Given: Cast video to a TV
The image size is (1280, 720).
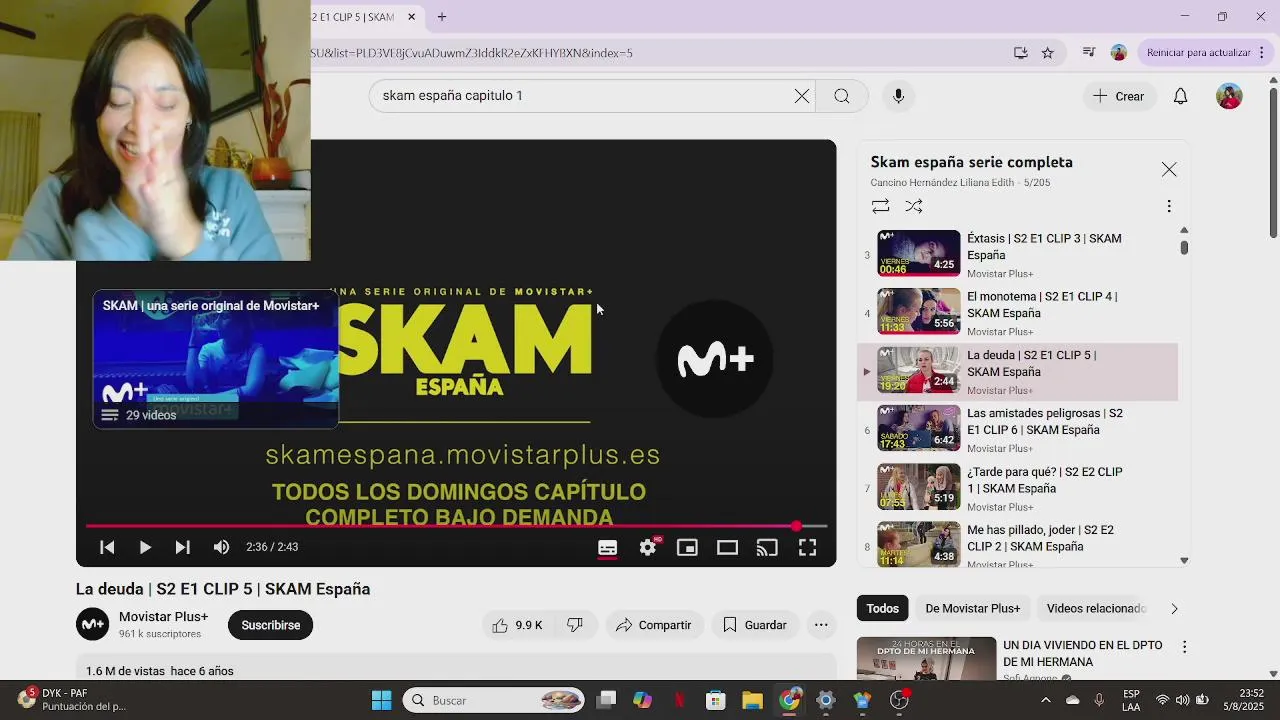Looking at the screenshot, I should tap(767, 547).
